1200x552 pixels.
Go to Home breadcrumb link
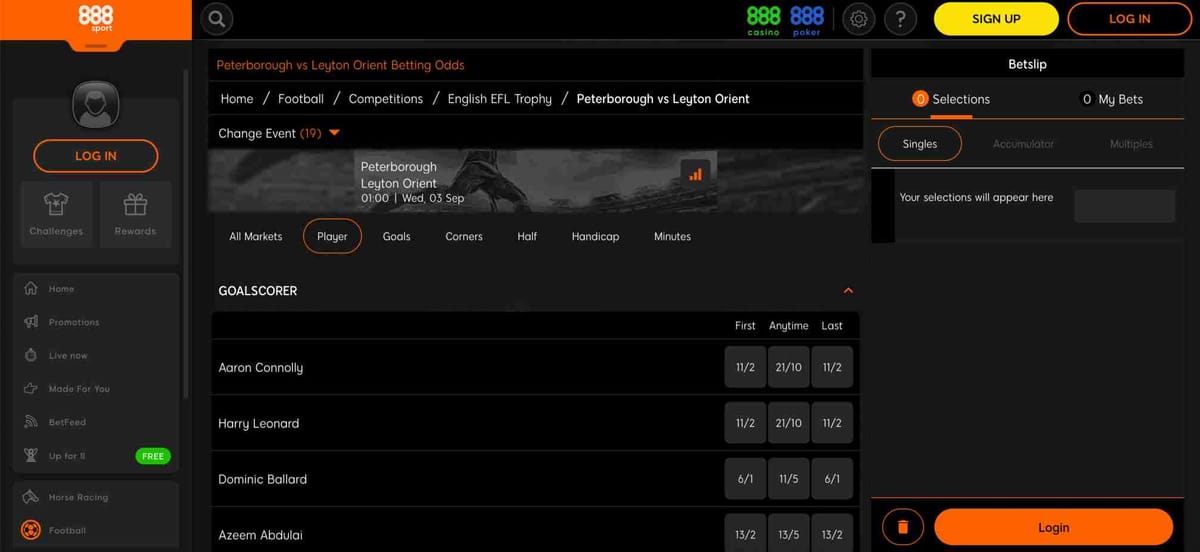click(x=237, y=99)
